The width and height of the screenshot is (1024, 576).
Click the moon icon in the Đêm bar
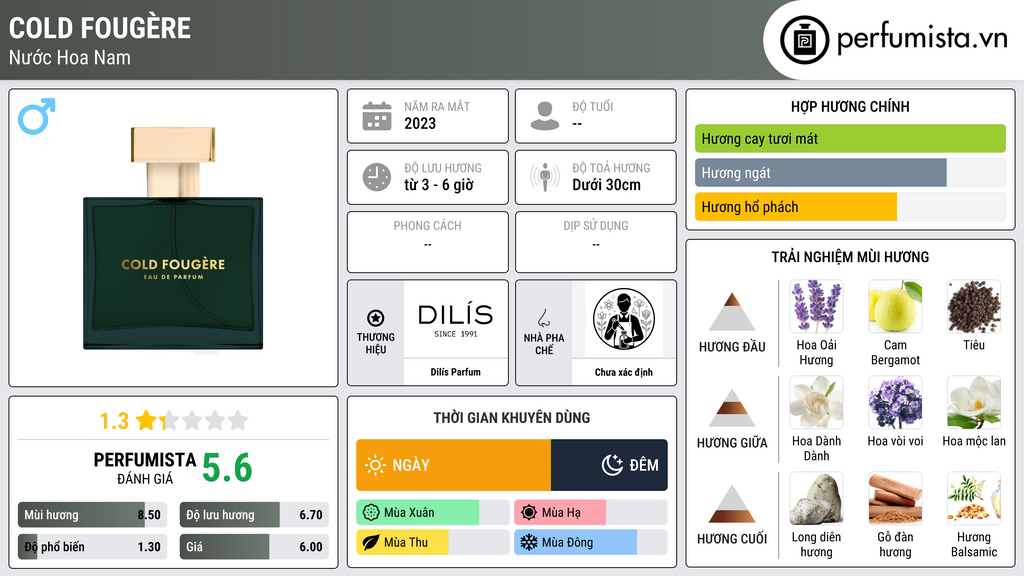(x=612, y=465)
